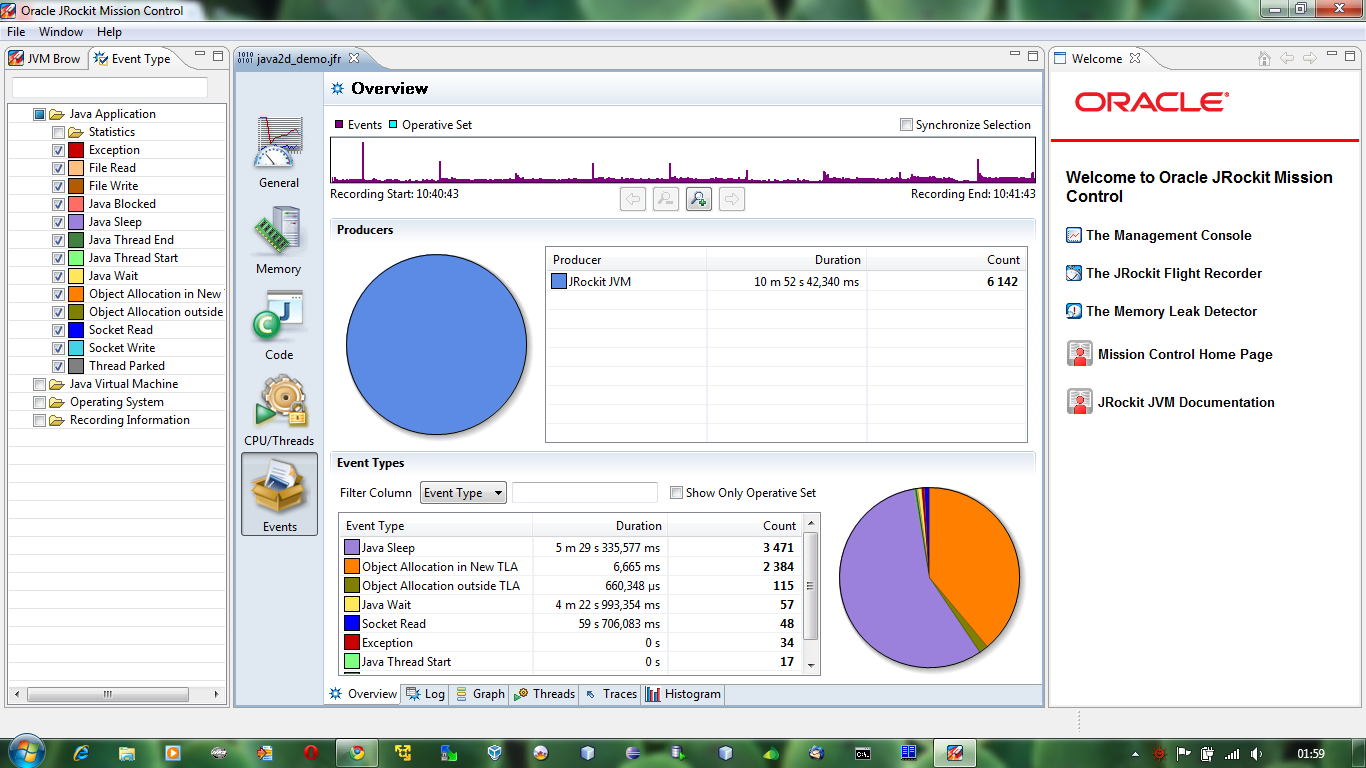This screenshot has height=768, width=1366.
Task: Sort Event Types table by Count header
Action: point(734,525)
